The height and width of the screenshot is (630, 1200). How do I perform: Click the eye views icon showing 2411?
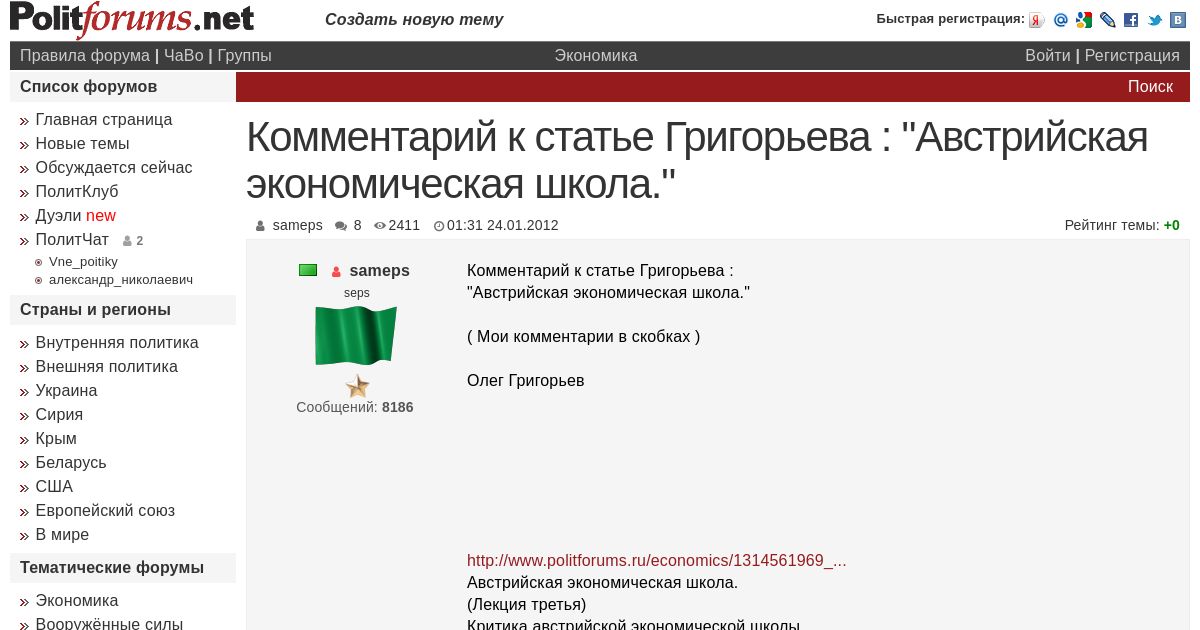point(380,226)
